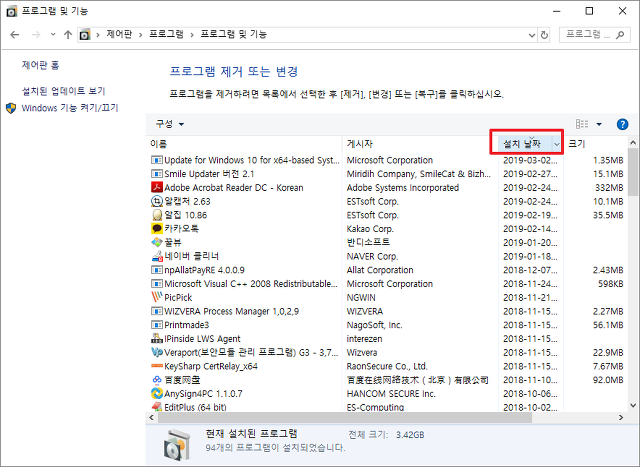Click the 꿀뷰 icon
This screenshot has height=467, width=640.
pos(157,242)
